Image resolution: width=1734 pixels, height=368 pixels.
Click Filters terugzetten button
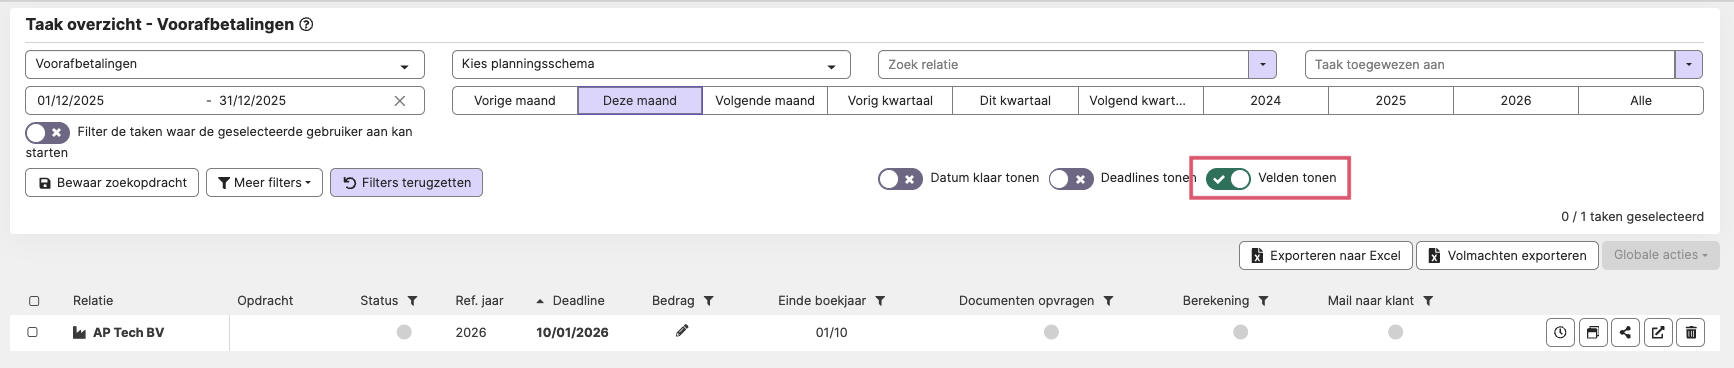coord(406,183)
